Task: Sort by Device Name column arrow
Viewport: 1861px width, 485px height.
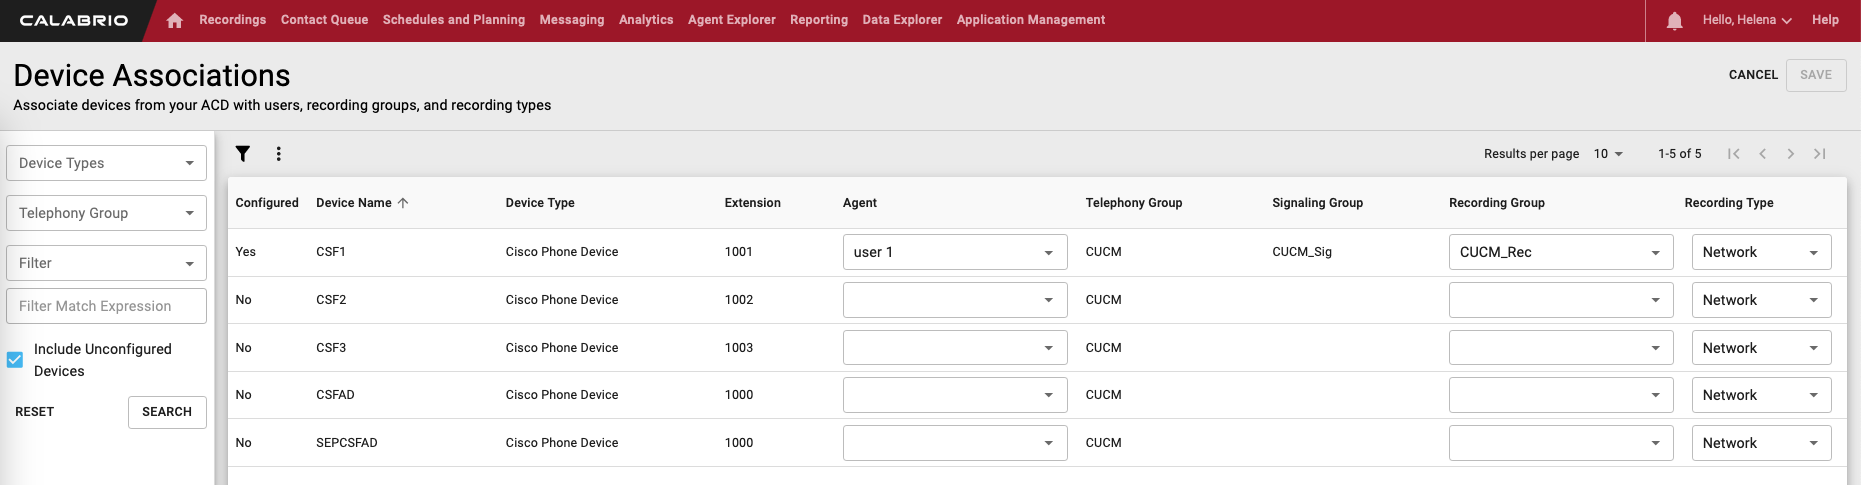Action: (403, 203)
